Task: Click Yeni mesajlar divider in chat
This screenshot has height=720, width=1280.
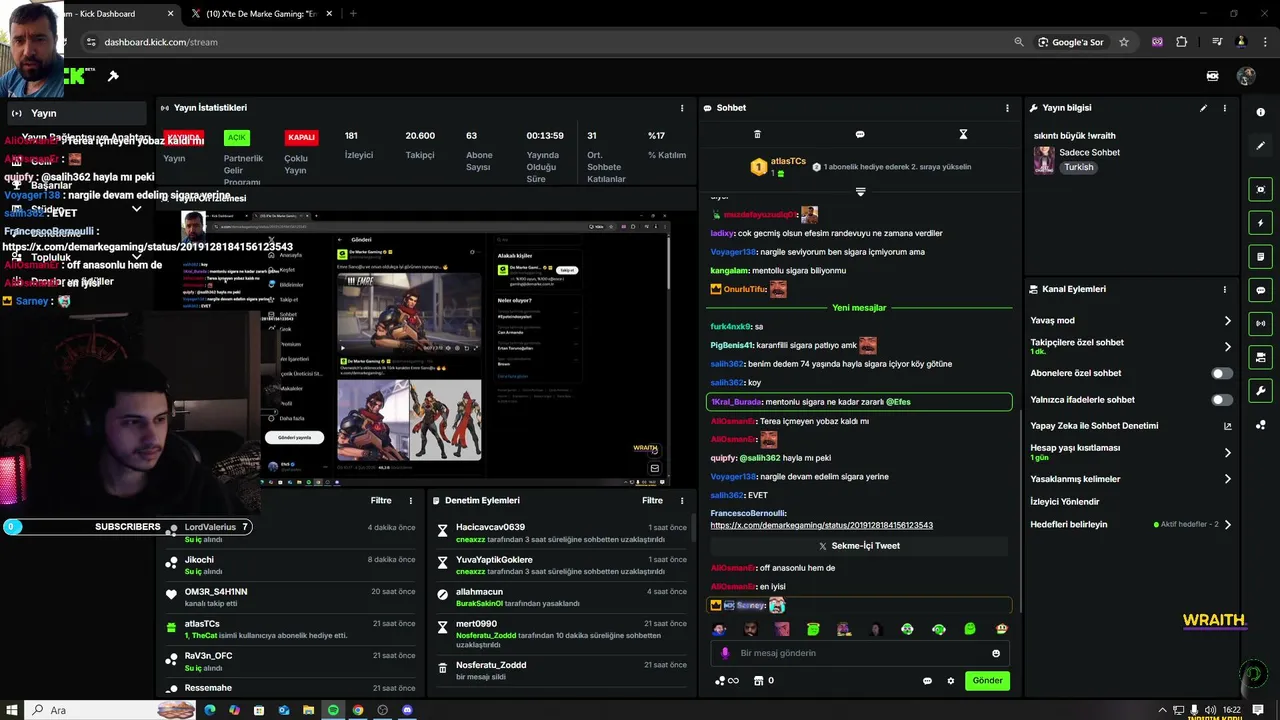Action: tap(859, 308)
